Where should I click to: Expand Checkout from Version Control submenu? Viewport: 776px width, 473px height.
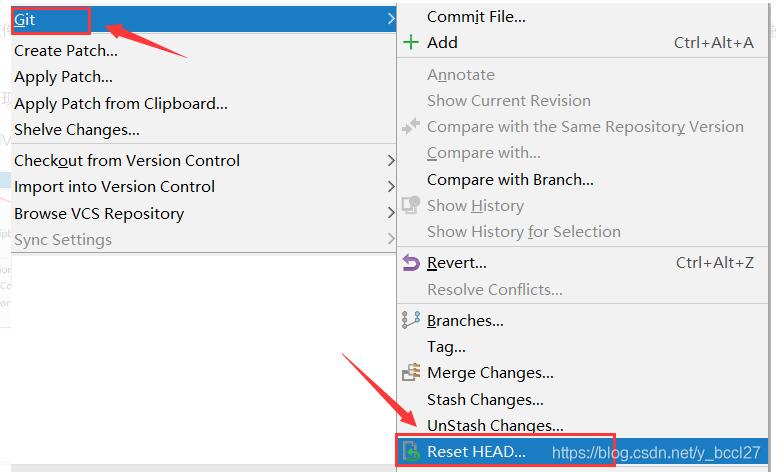pyautogui.click(x=390, y=160)
